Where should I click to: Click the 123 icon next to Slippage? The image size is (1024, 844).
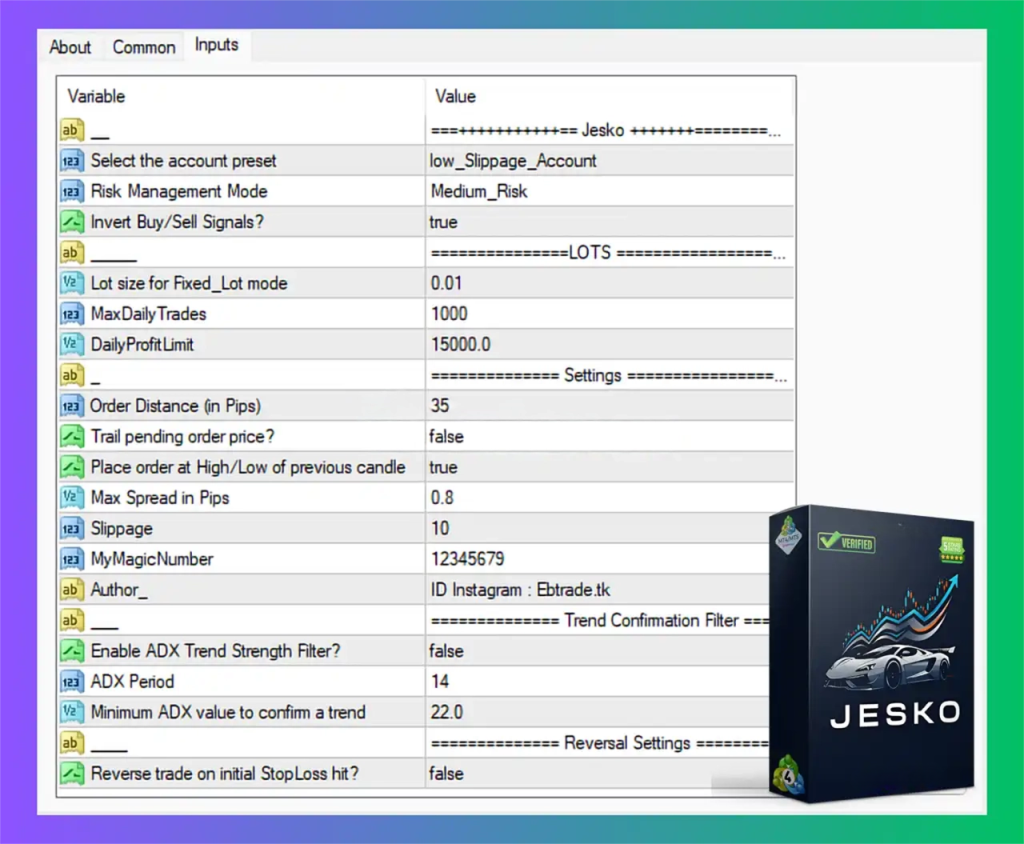pos(70,528)
